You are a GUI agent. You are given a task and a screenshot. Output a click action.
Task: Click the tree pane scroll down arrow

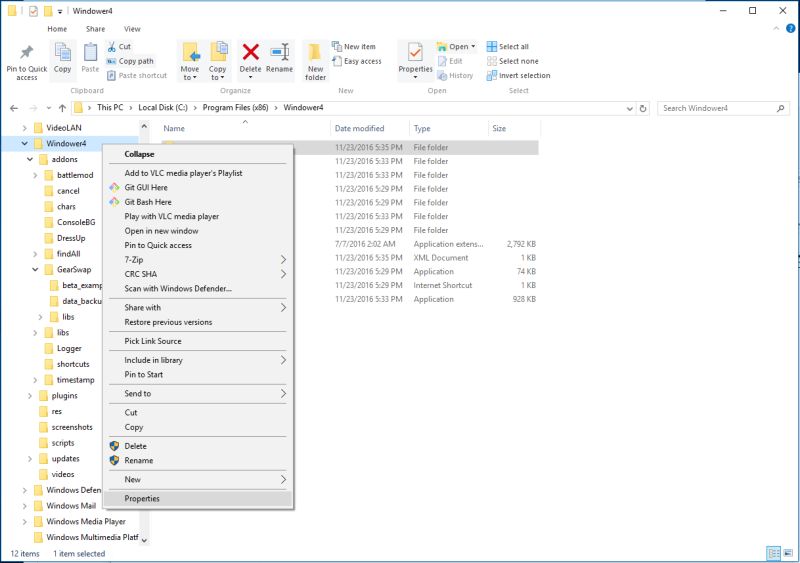[x=144, y=540]
